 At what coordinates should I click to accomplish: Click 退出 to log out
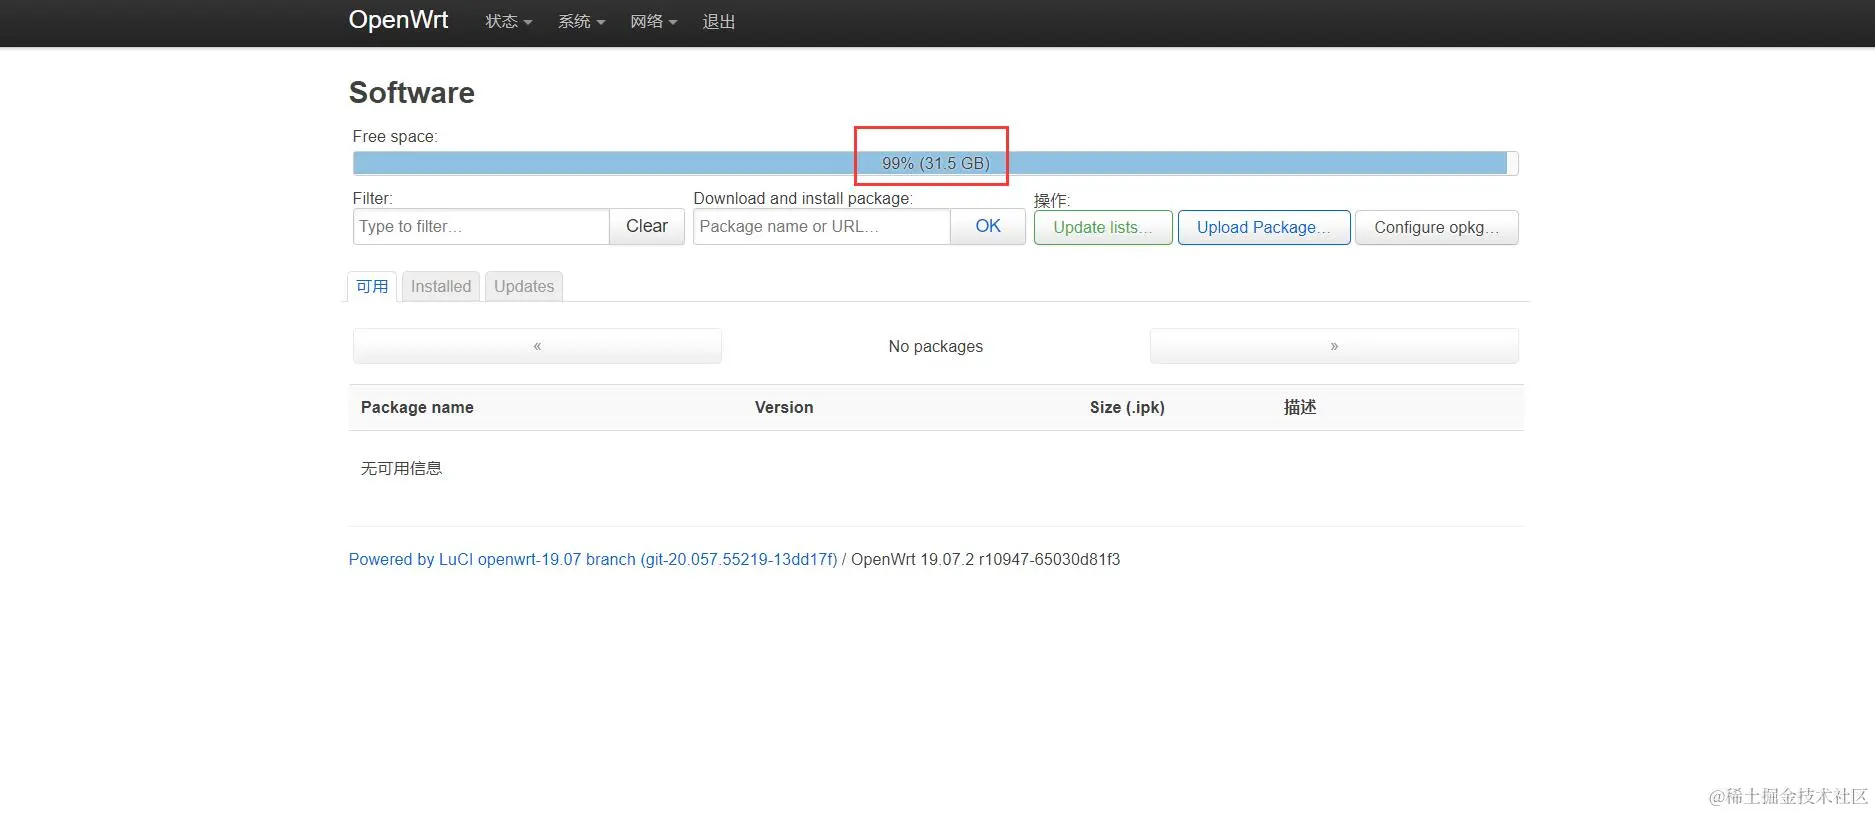click(x=718, y=22)
